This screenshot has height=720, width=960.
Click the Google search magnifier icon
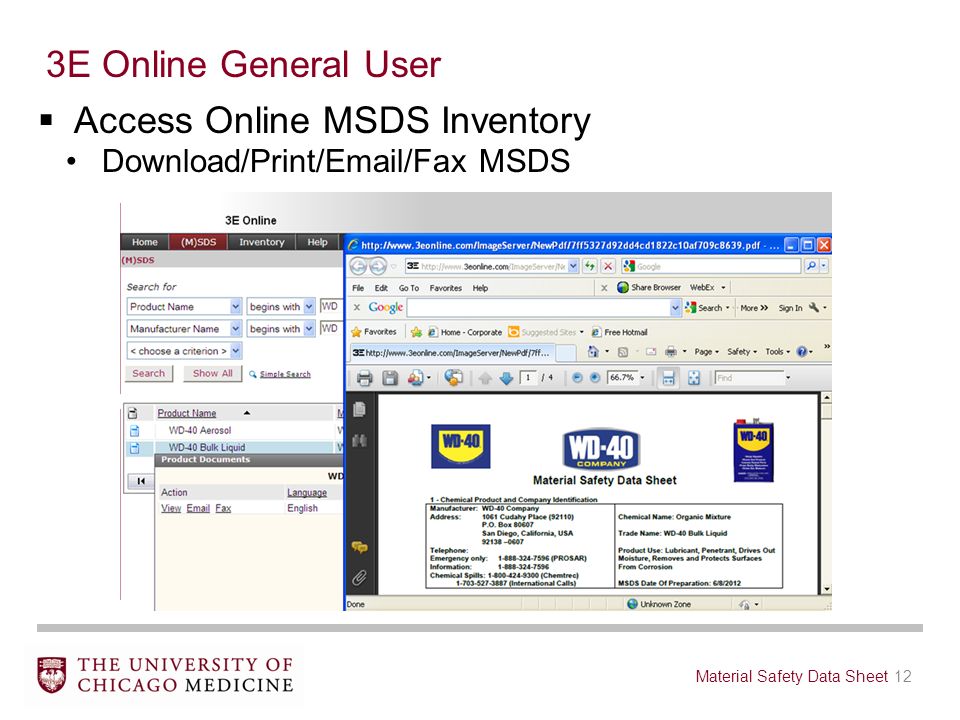click(811, 266)
